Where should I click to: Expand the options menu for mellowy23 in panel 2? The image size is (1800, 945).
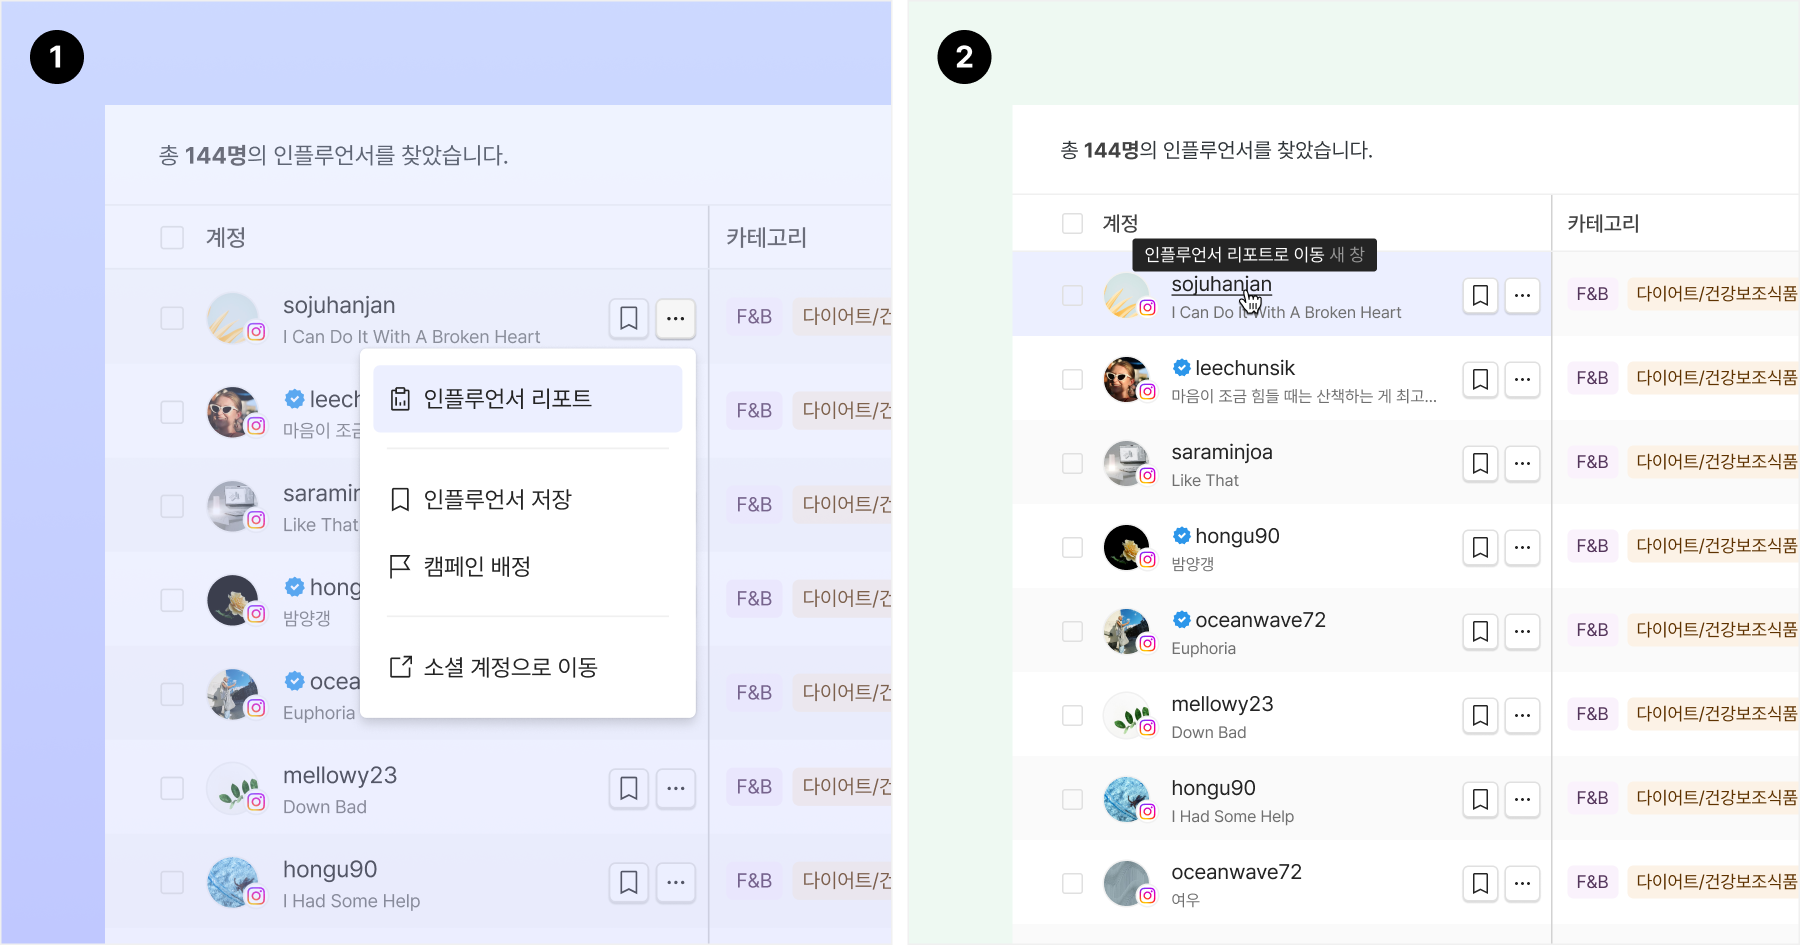1522,715
